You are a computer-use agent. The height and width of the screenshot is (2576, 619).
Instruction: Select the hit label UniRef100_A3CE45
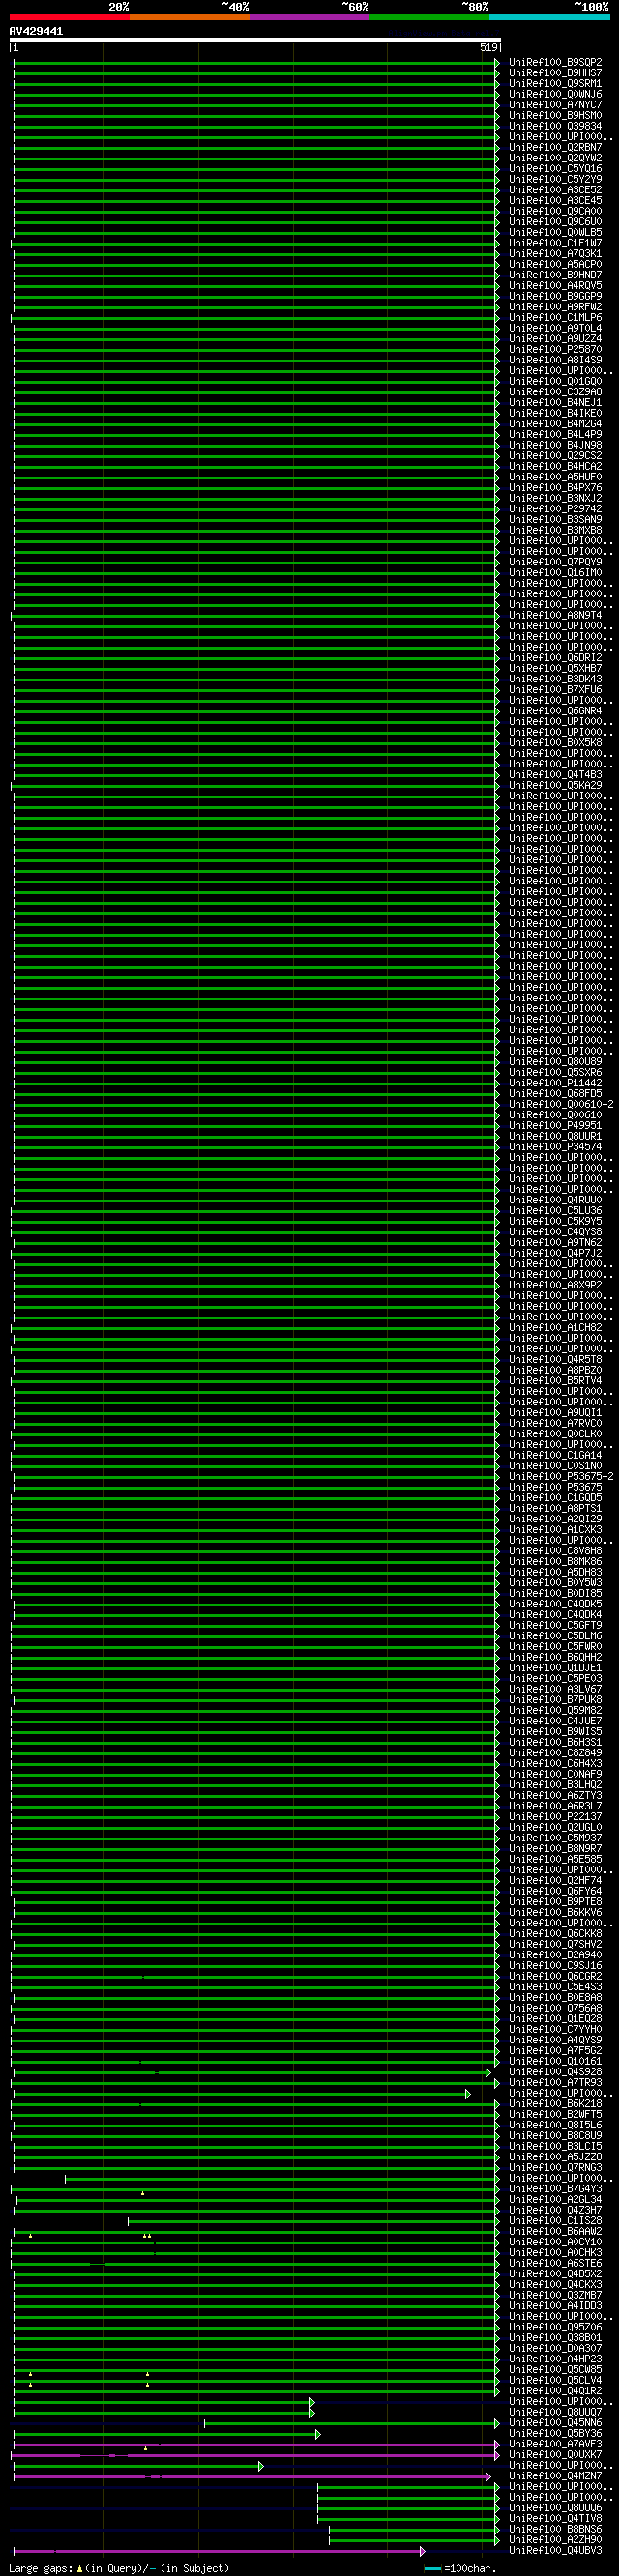(x=555, y=201)
